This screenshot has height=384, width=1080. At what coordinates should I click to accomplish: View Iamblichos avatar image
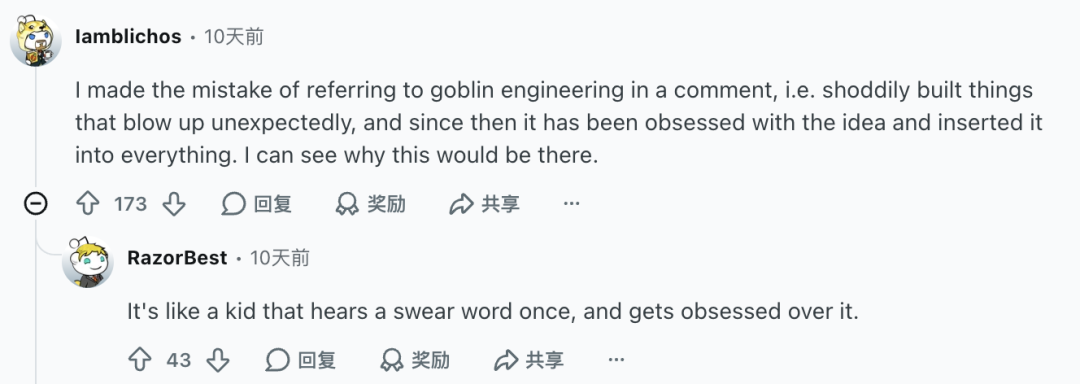coord(36,40)
